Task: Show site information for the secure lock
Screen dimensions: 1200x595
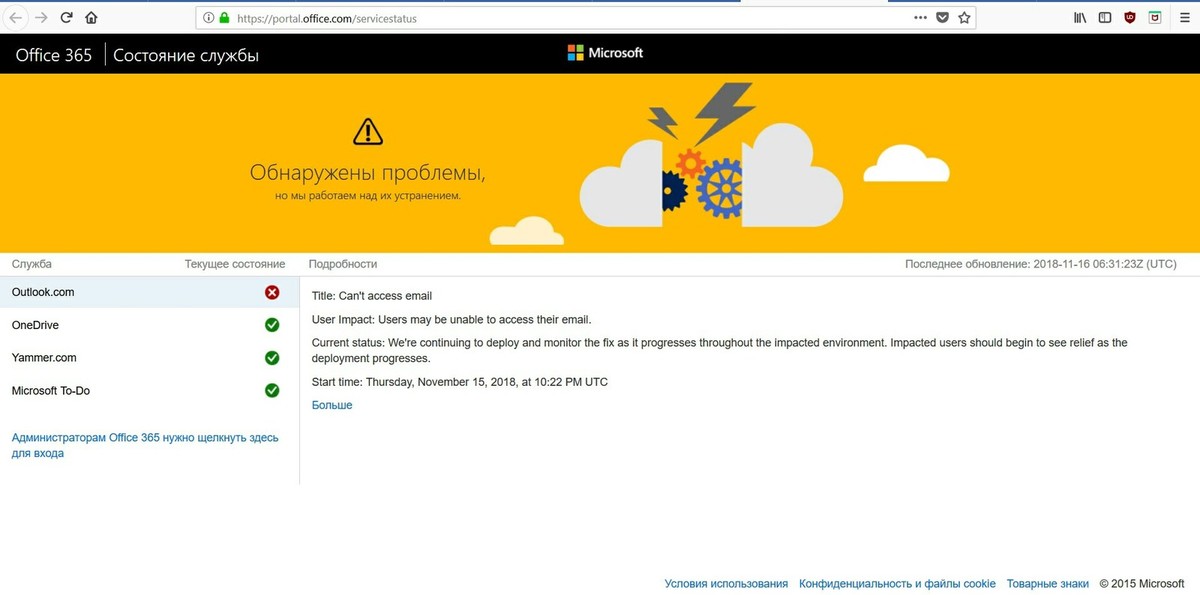Action: [x=224, y=17]
